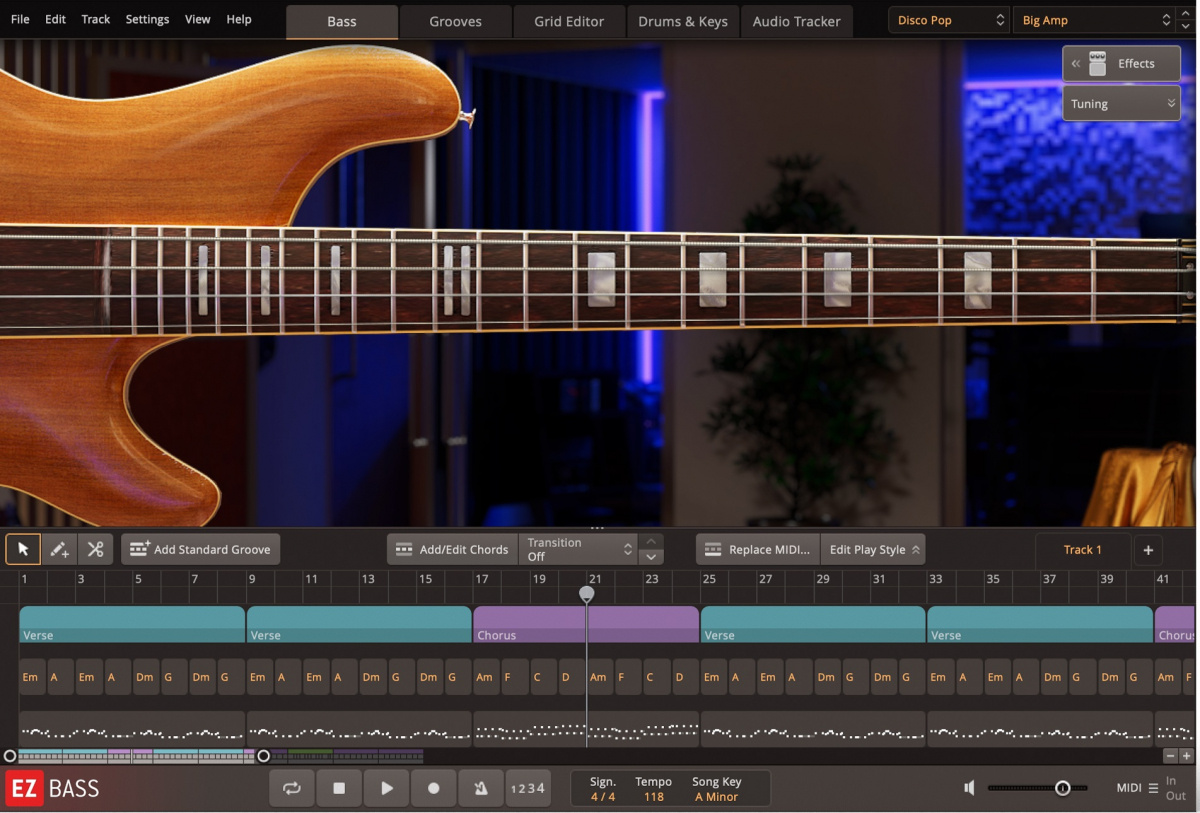The image size is (1200, 813).
Task: Open the Add/Edit Chords editor
Action: [x=452, y=549]
